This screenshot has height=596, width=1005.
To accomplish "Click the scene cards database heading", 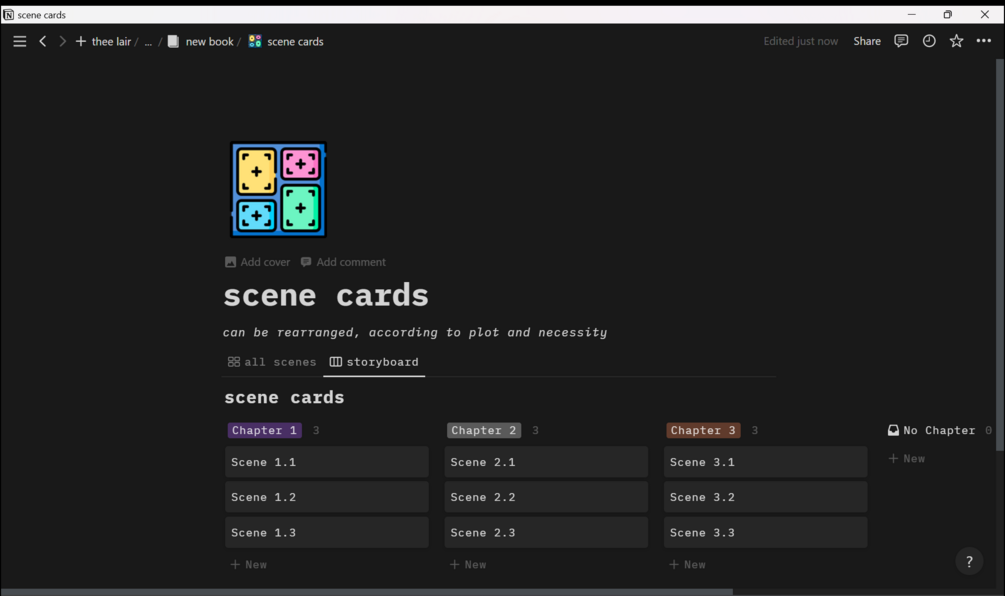I will click(284, 397).
